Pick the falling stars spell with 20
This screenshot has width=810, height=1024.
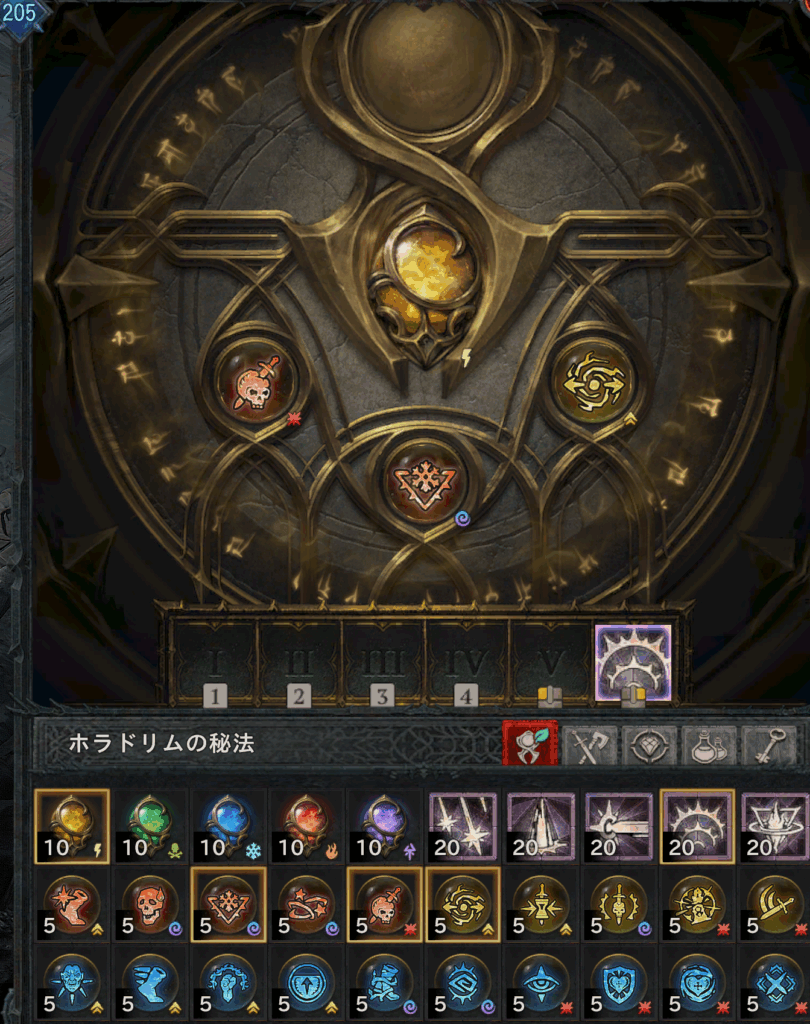click(x=463, y=826)
